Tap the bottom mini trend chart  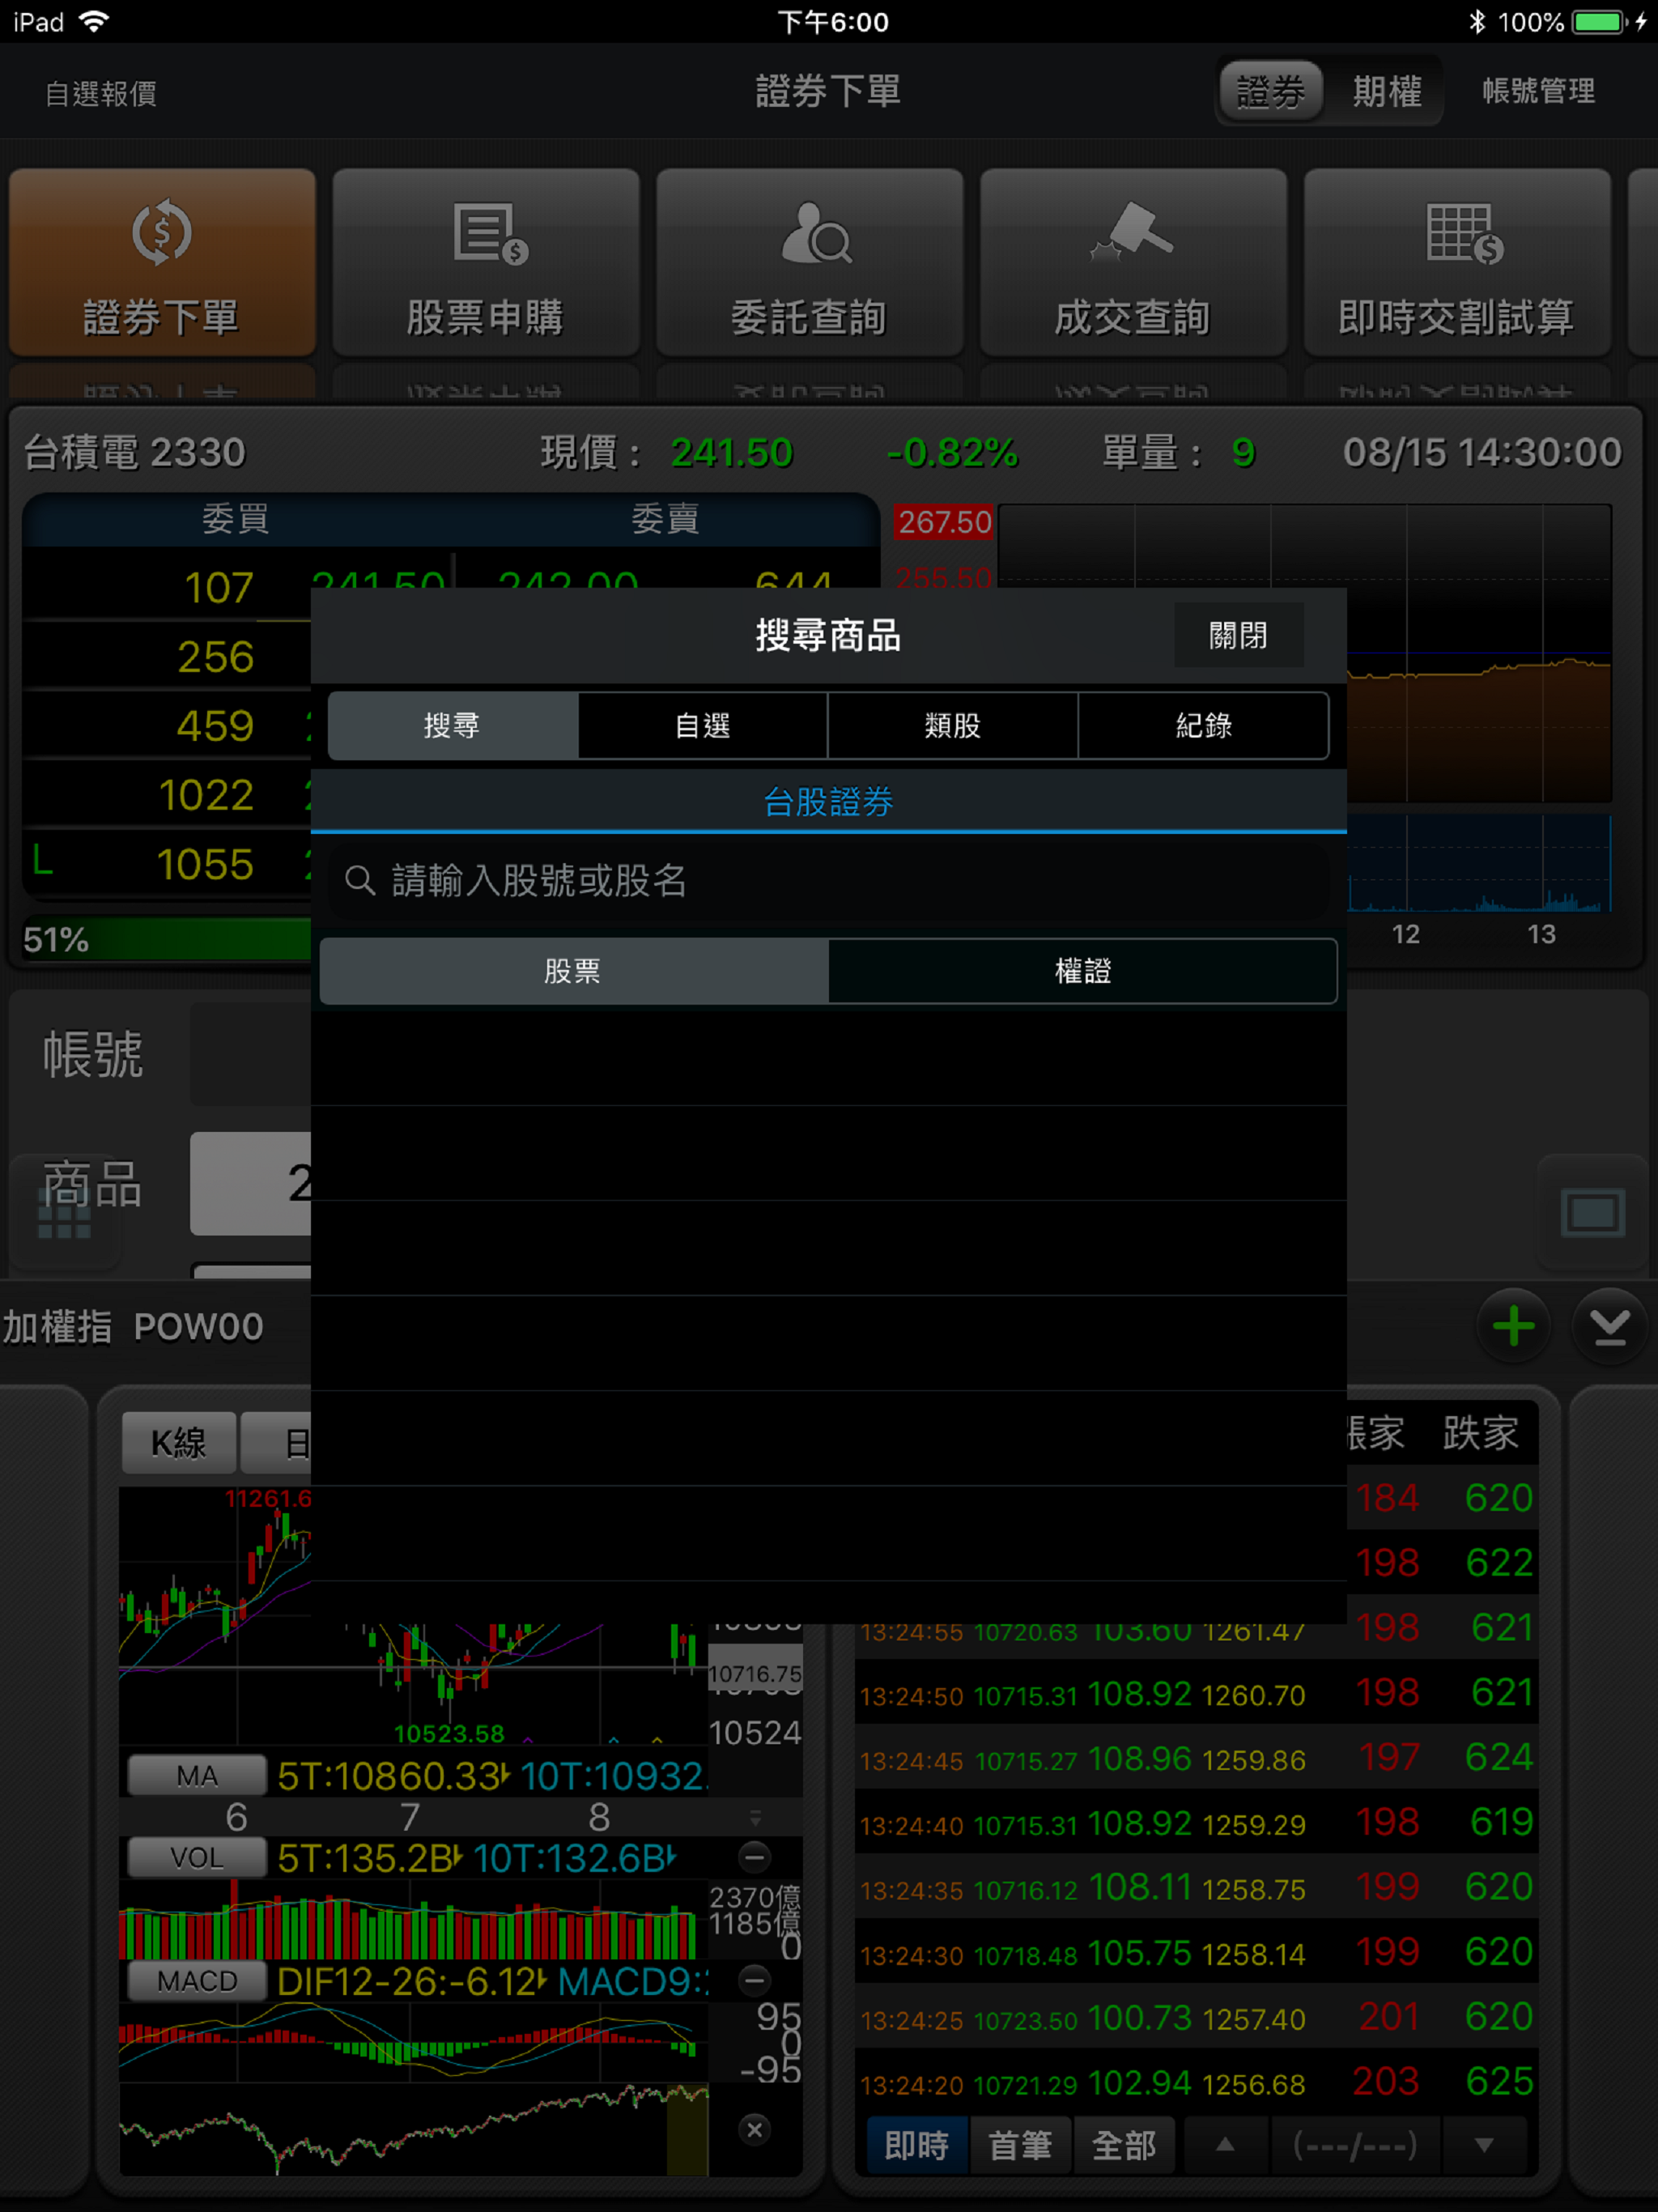coord(413,2130)
